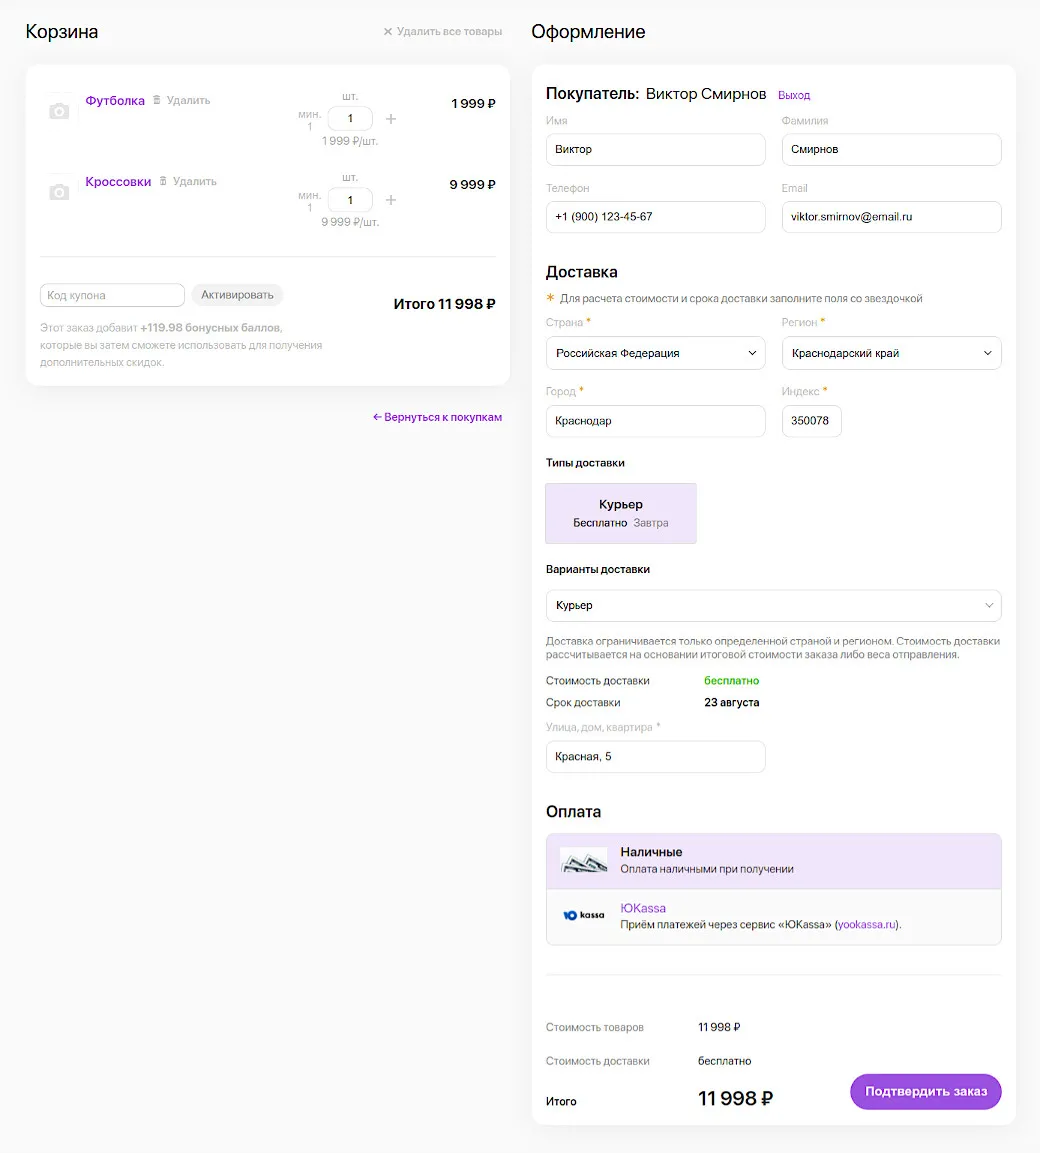Click the X to delete all items
Screen dimensions: 1040x1153
point(388,32)
